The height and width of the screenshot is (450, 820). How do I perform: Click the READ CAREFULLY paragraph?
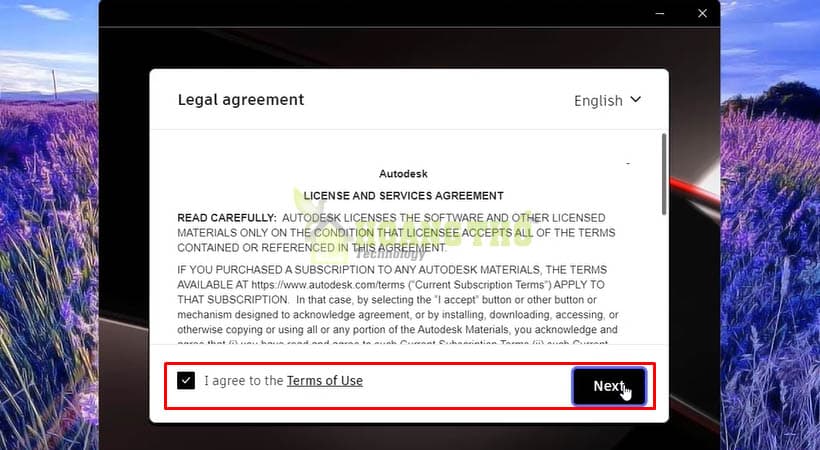(396, 232)
